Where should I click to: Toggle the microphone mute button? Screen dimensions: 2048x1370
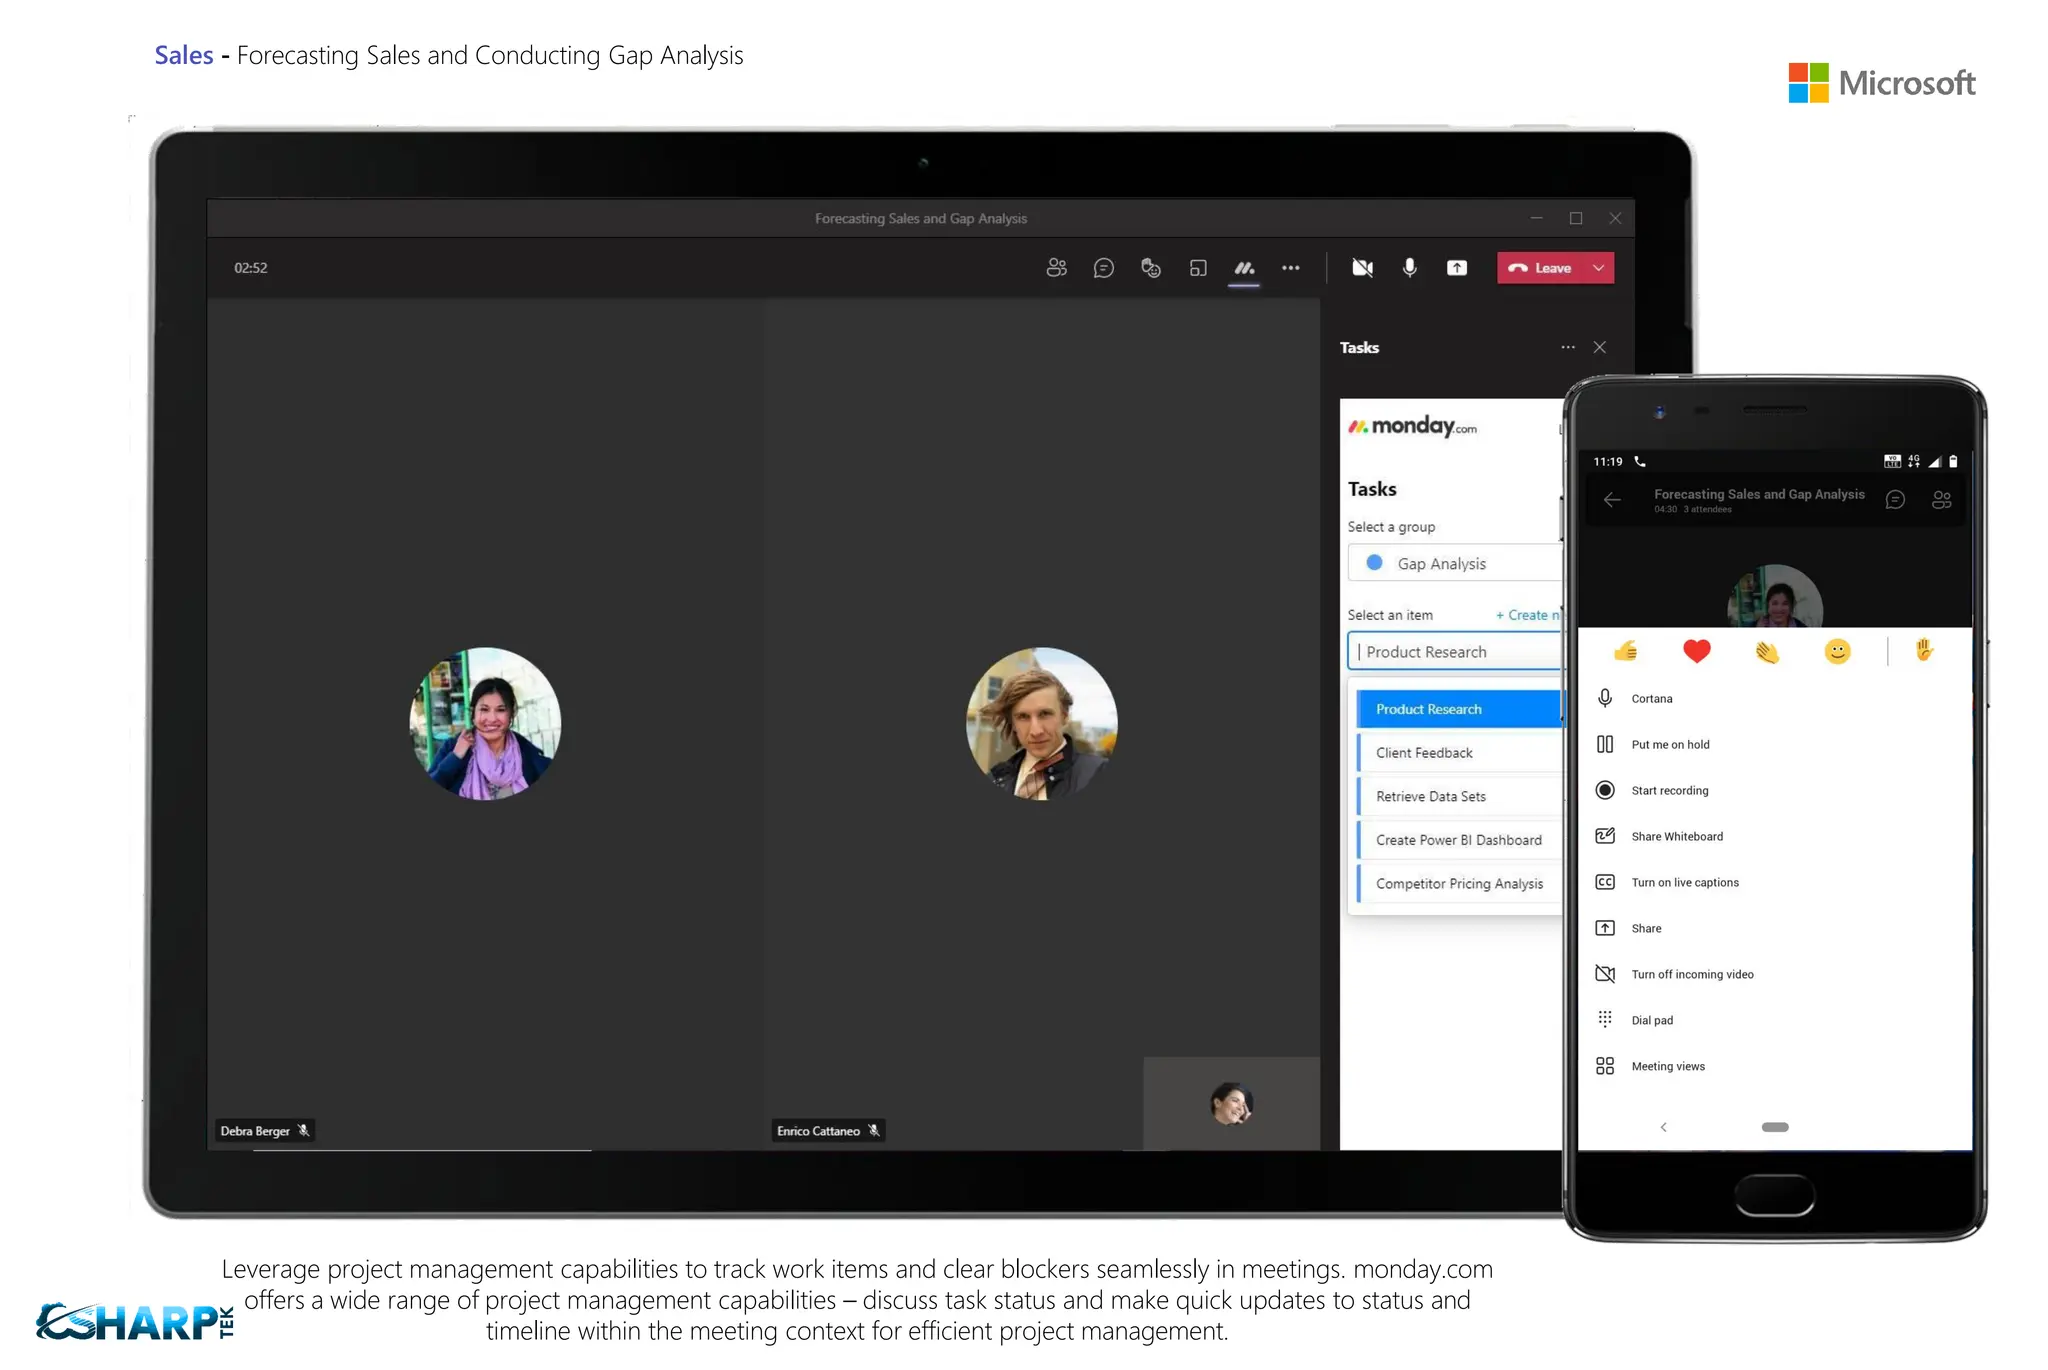(1409, 268)
